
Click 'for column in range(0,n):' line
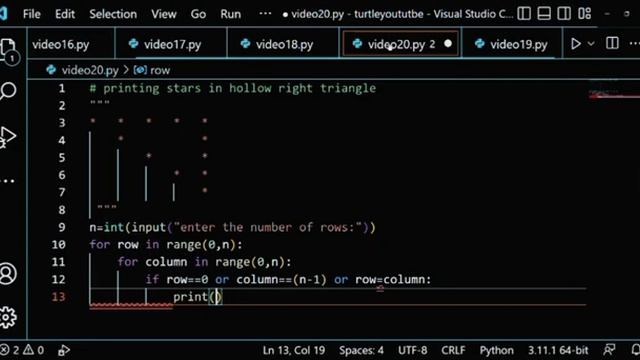204,262
